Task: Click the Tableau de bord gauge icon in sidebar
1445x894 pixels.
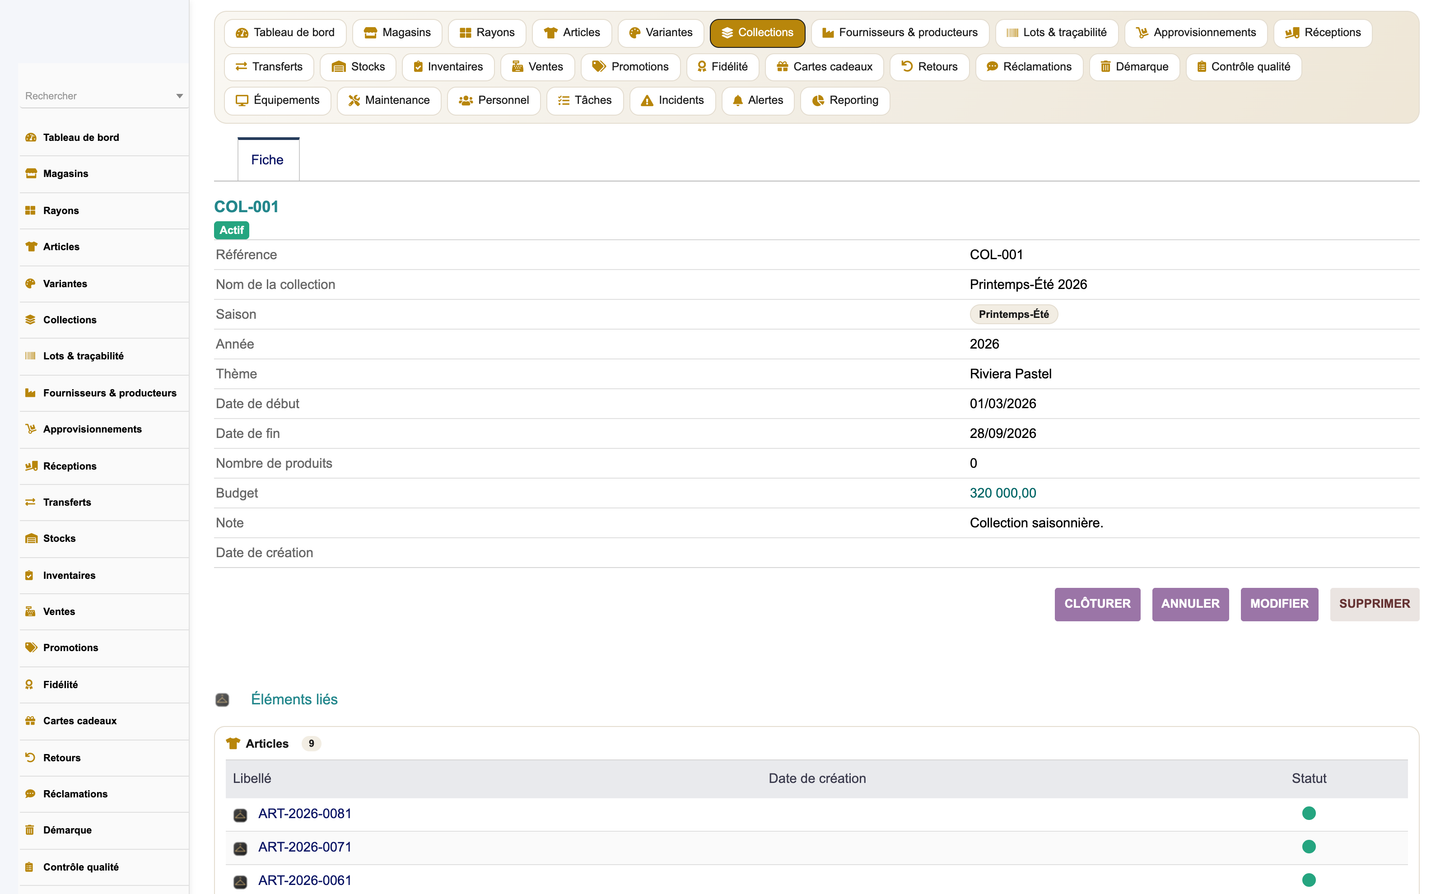Action: tap(30, 138)
